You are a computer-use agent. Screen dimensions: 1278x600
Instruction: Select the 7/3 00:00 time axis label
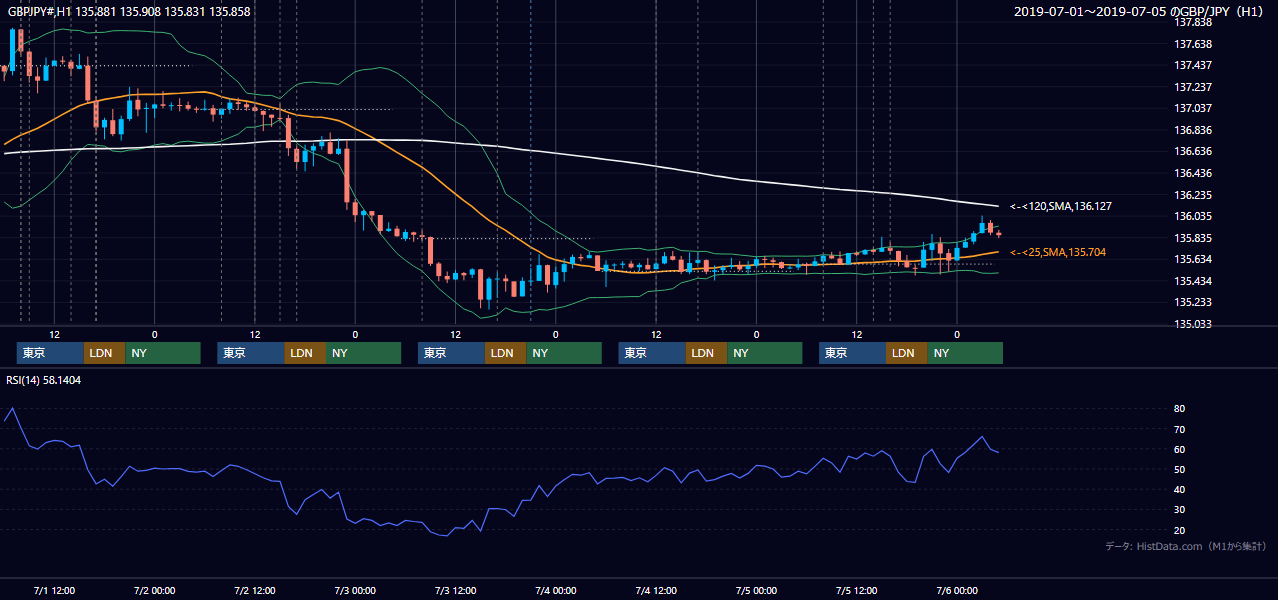[x=355, y=590]
